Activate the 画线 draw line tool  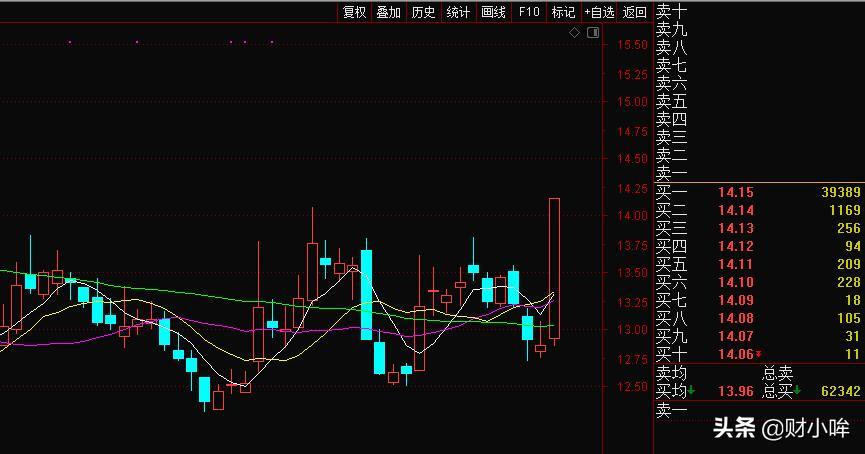(x=493, y=12)
